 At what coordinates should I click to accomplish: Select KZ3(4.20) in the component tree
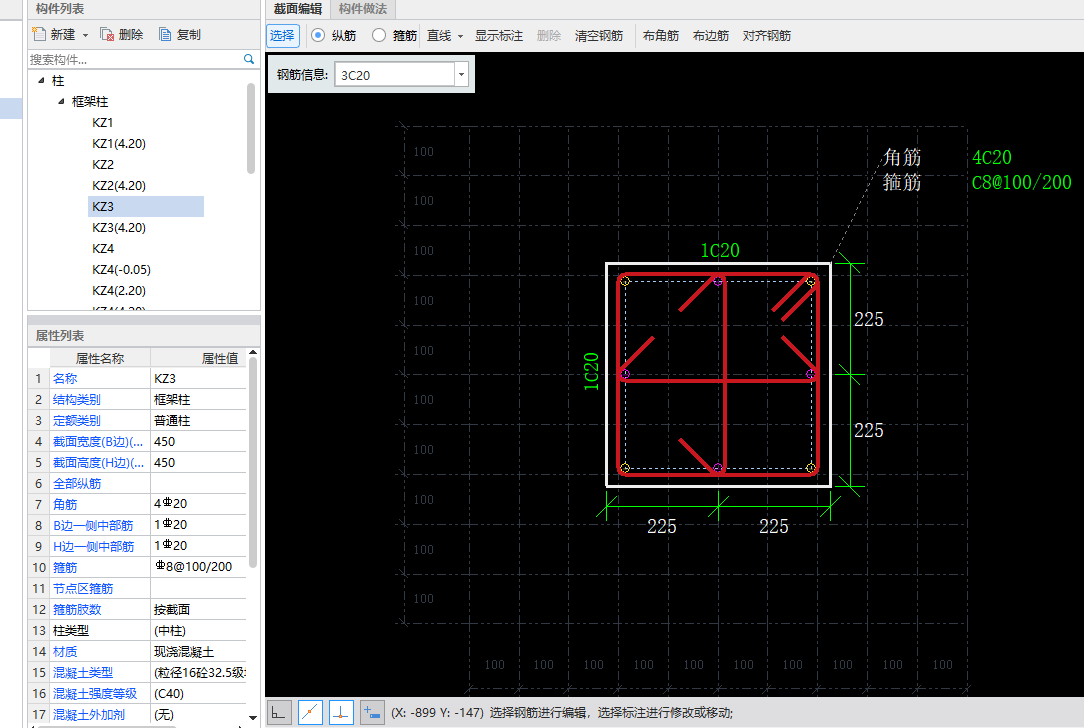119,227
